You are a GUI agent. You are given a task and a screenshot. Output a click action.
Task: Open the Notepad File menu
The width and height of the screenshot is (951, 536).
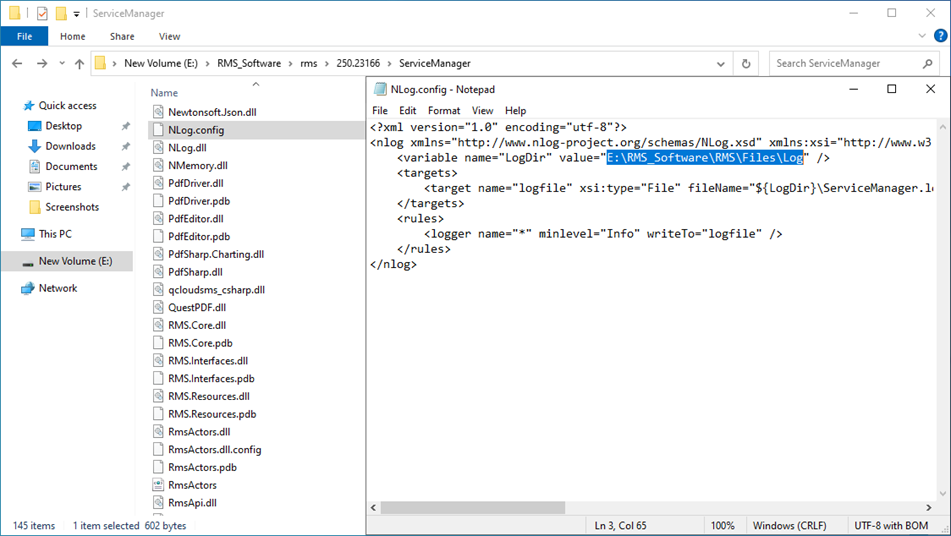380,110
